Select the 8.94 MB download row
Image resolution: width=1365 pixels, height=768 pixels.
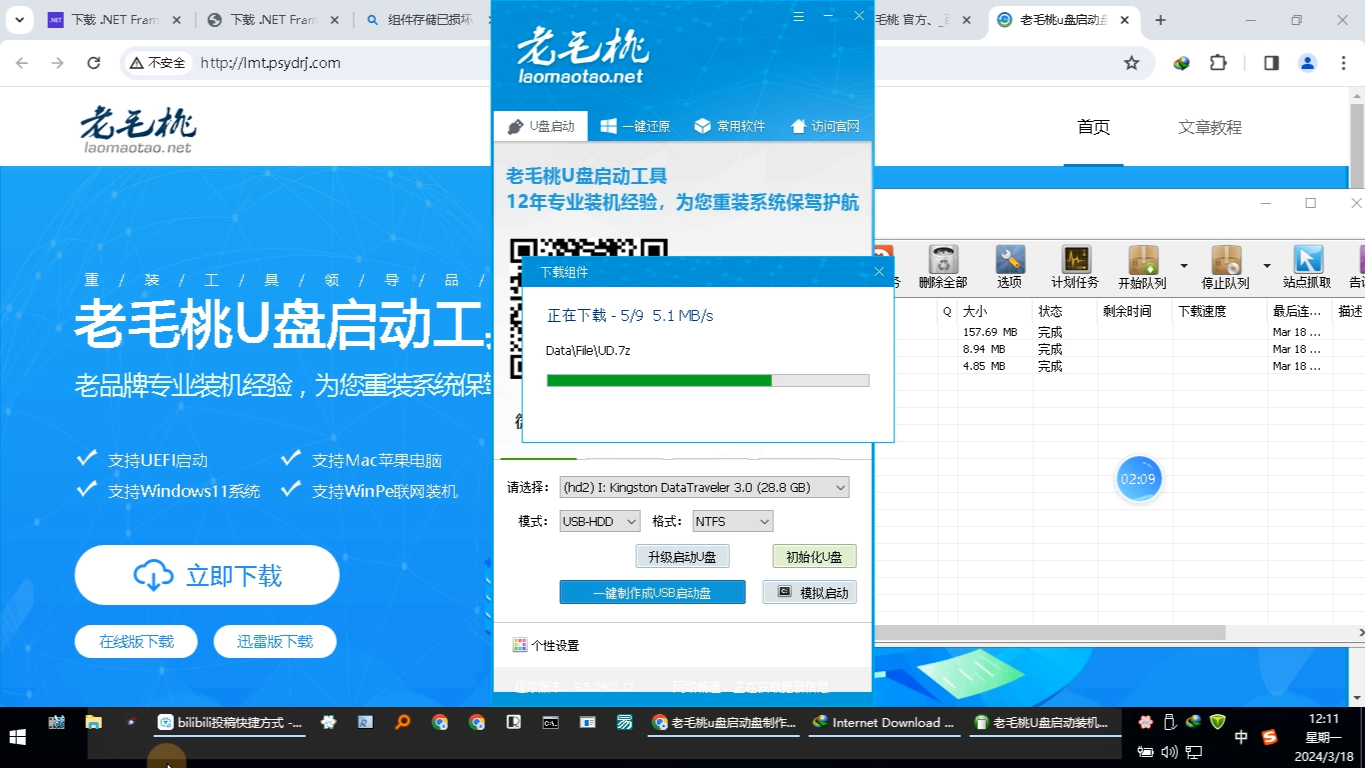pos(1120,349)
